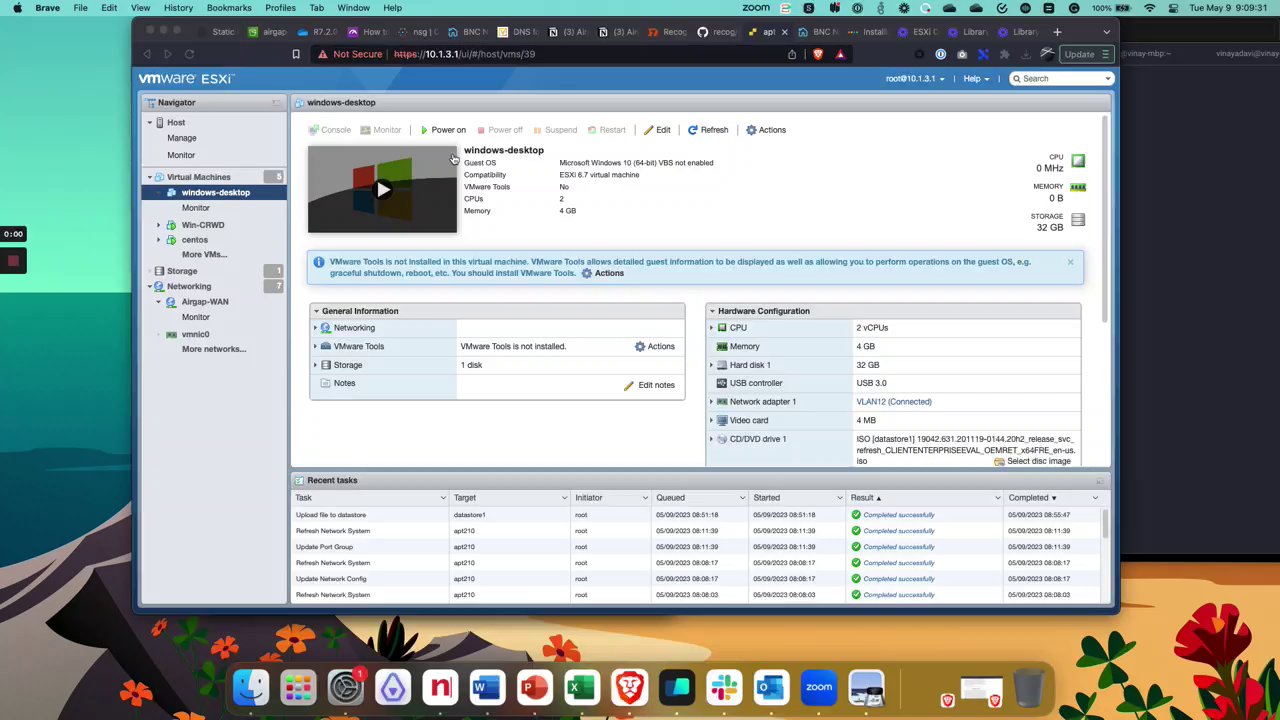Select Manage under Host

coord(181,138)
